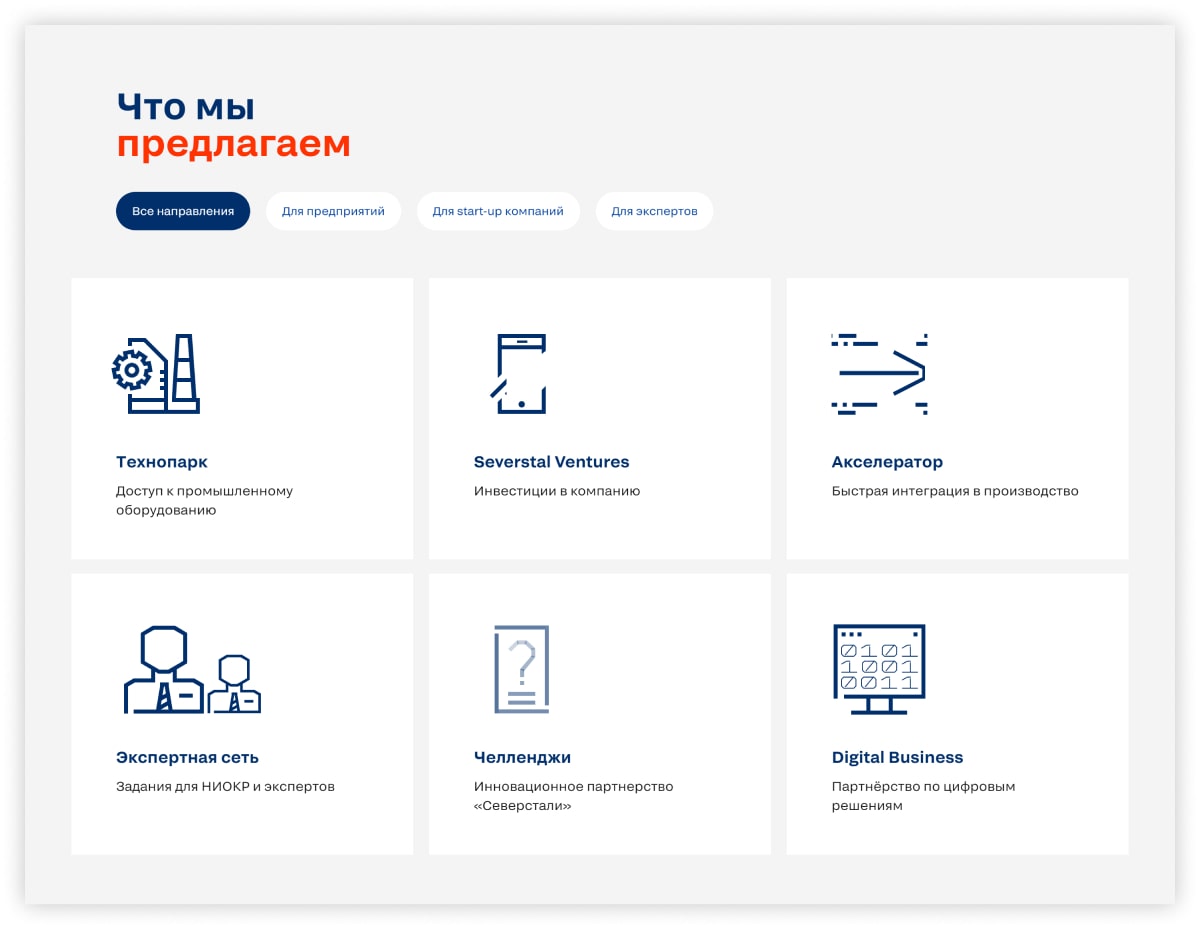The height and width of the screenshot is (930, 1200).
Task: Follow the "Акселератор" heading link
Action: click(887, 462)
